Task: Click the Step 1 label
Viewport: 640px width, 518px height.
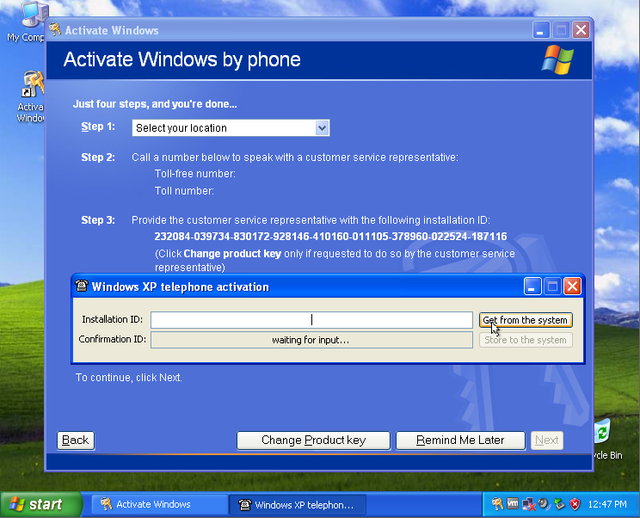Action: [x=98, y=127]
